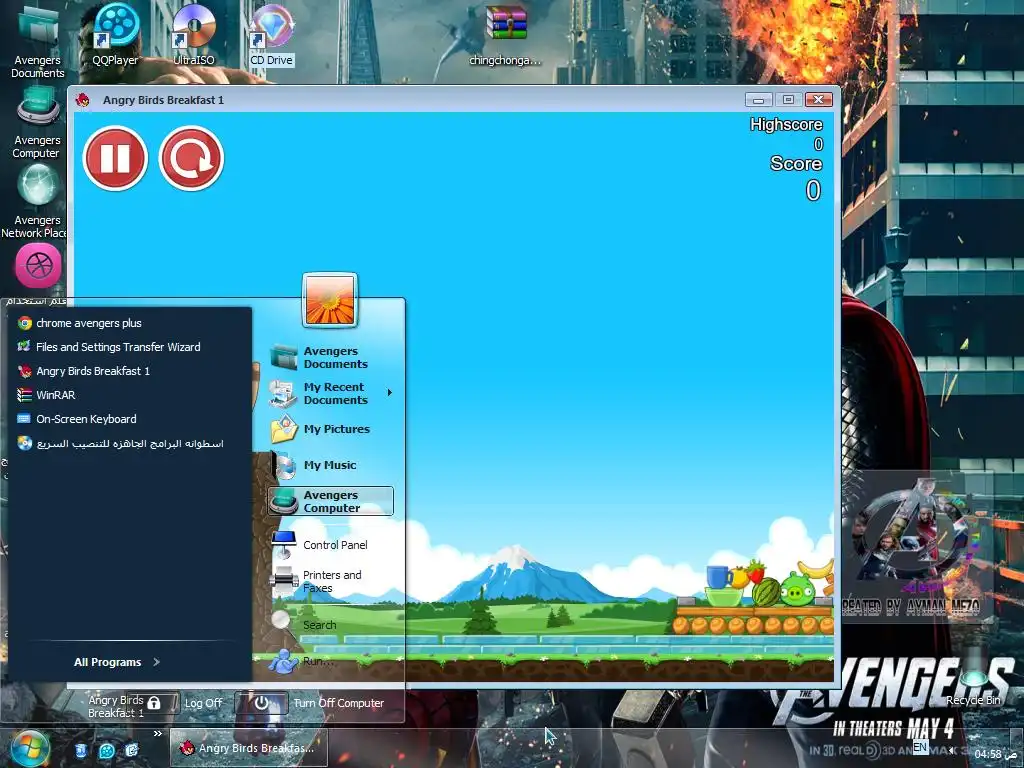Screen dimensions: 1024x768
Task: Open Avengers Network Places desktop icon
Action: (x=36, y=201)
